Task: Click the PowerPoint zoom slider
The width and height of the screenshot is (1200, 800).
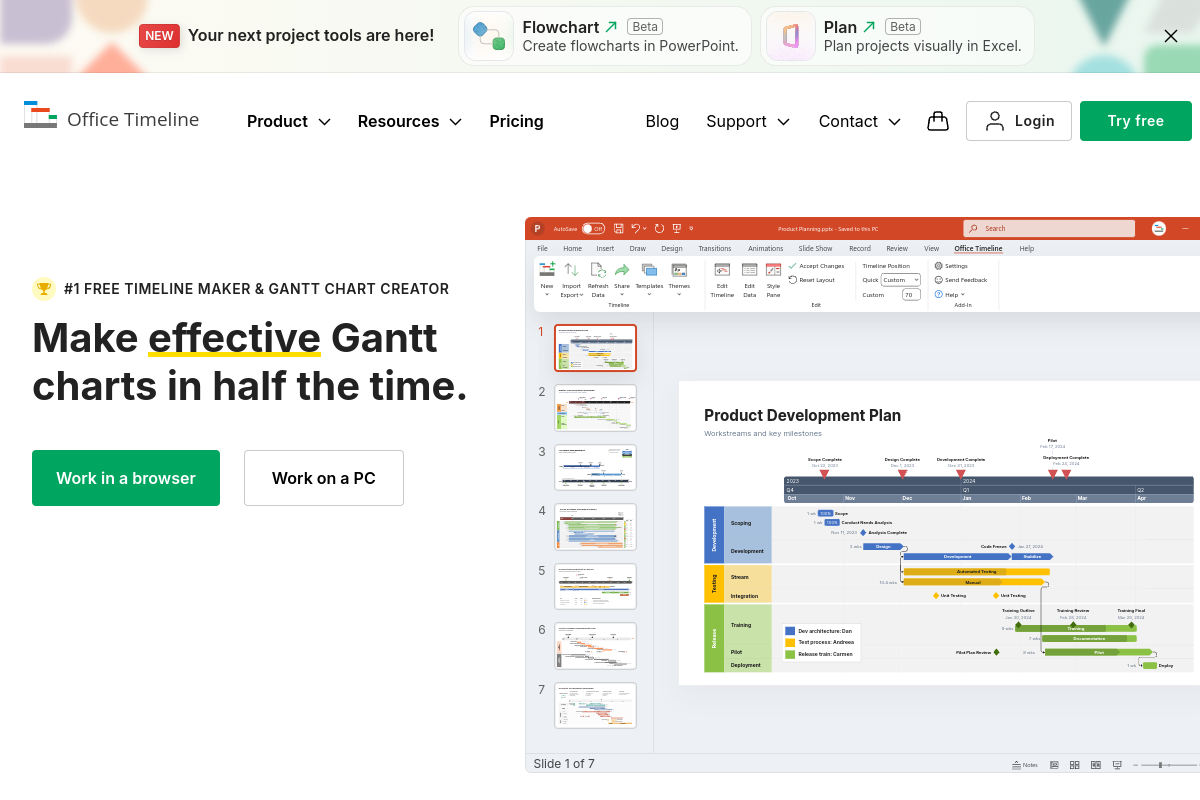Action: click(x=1167, y=765)
